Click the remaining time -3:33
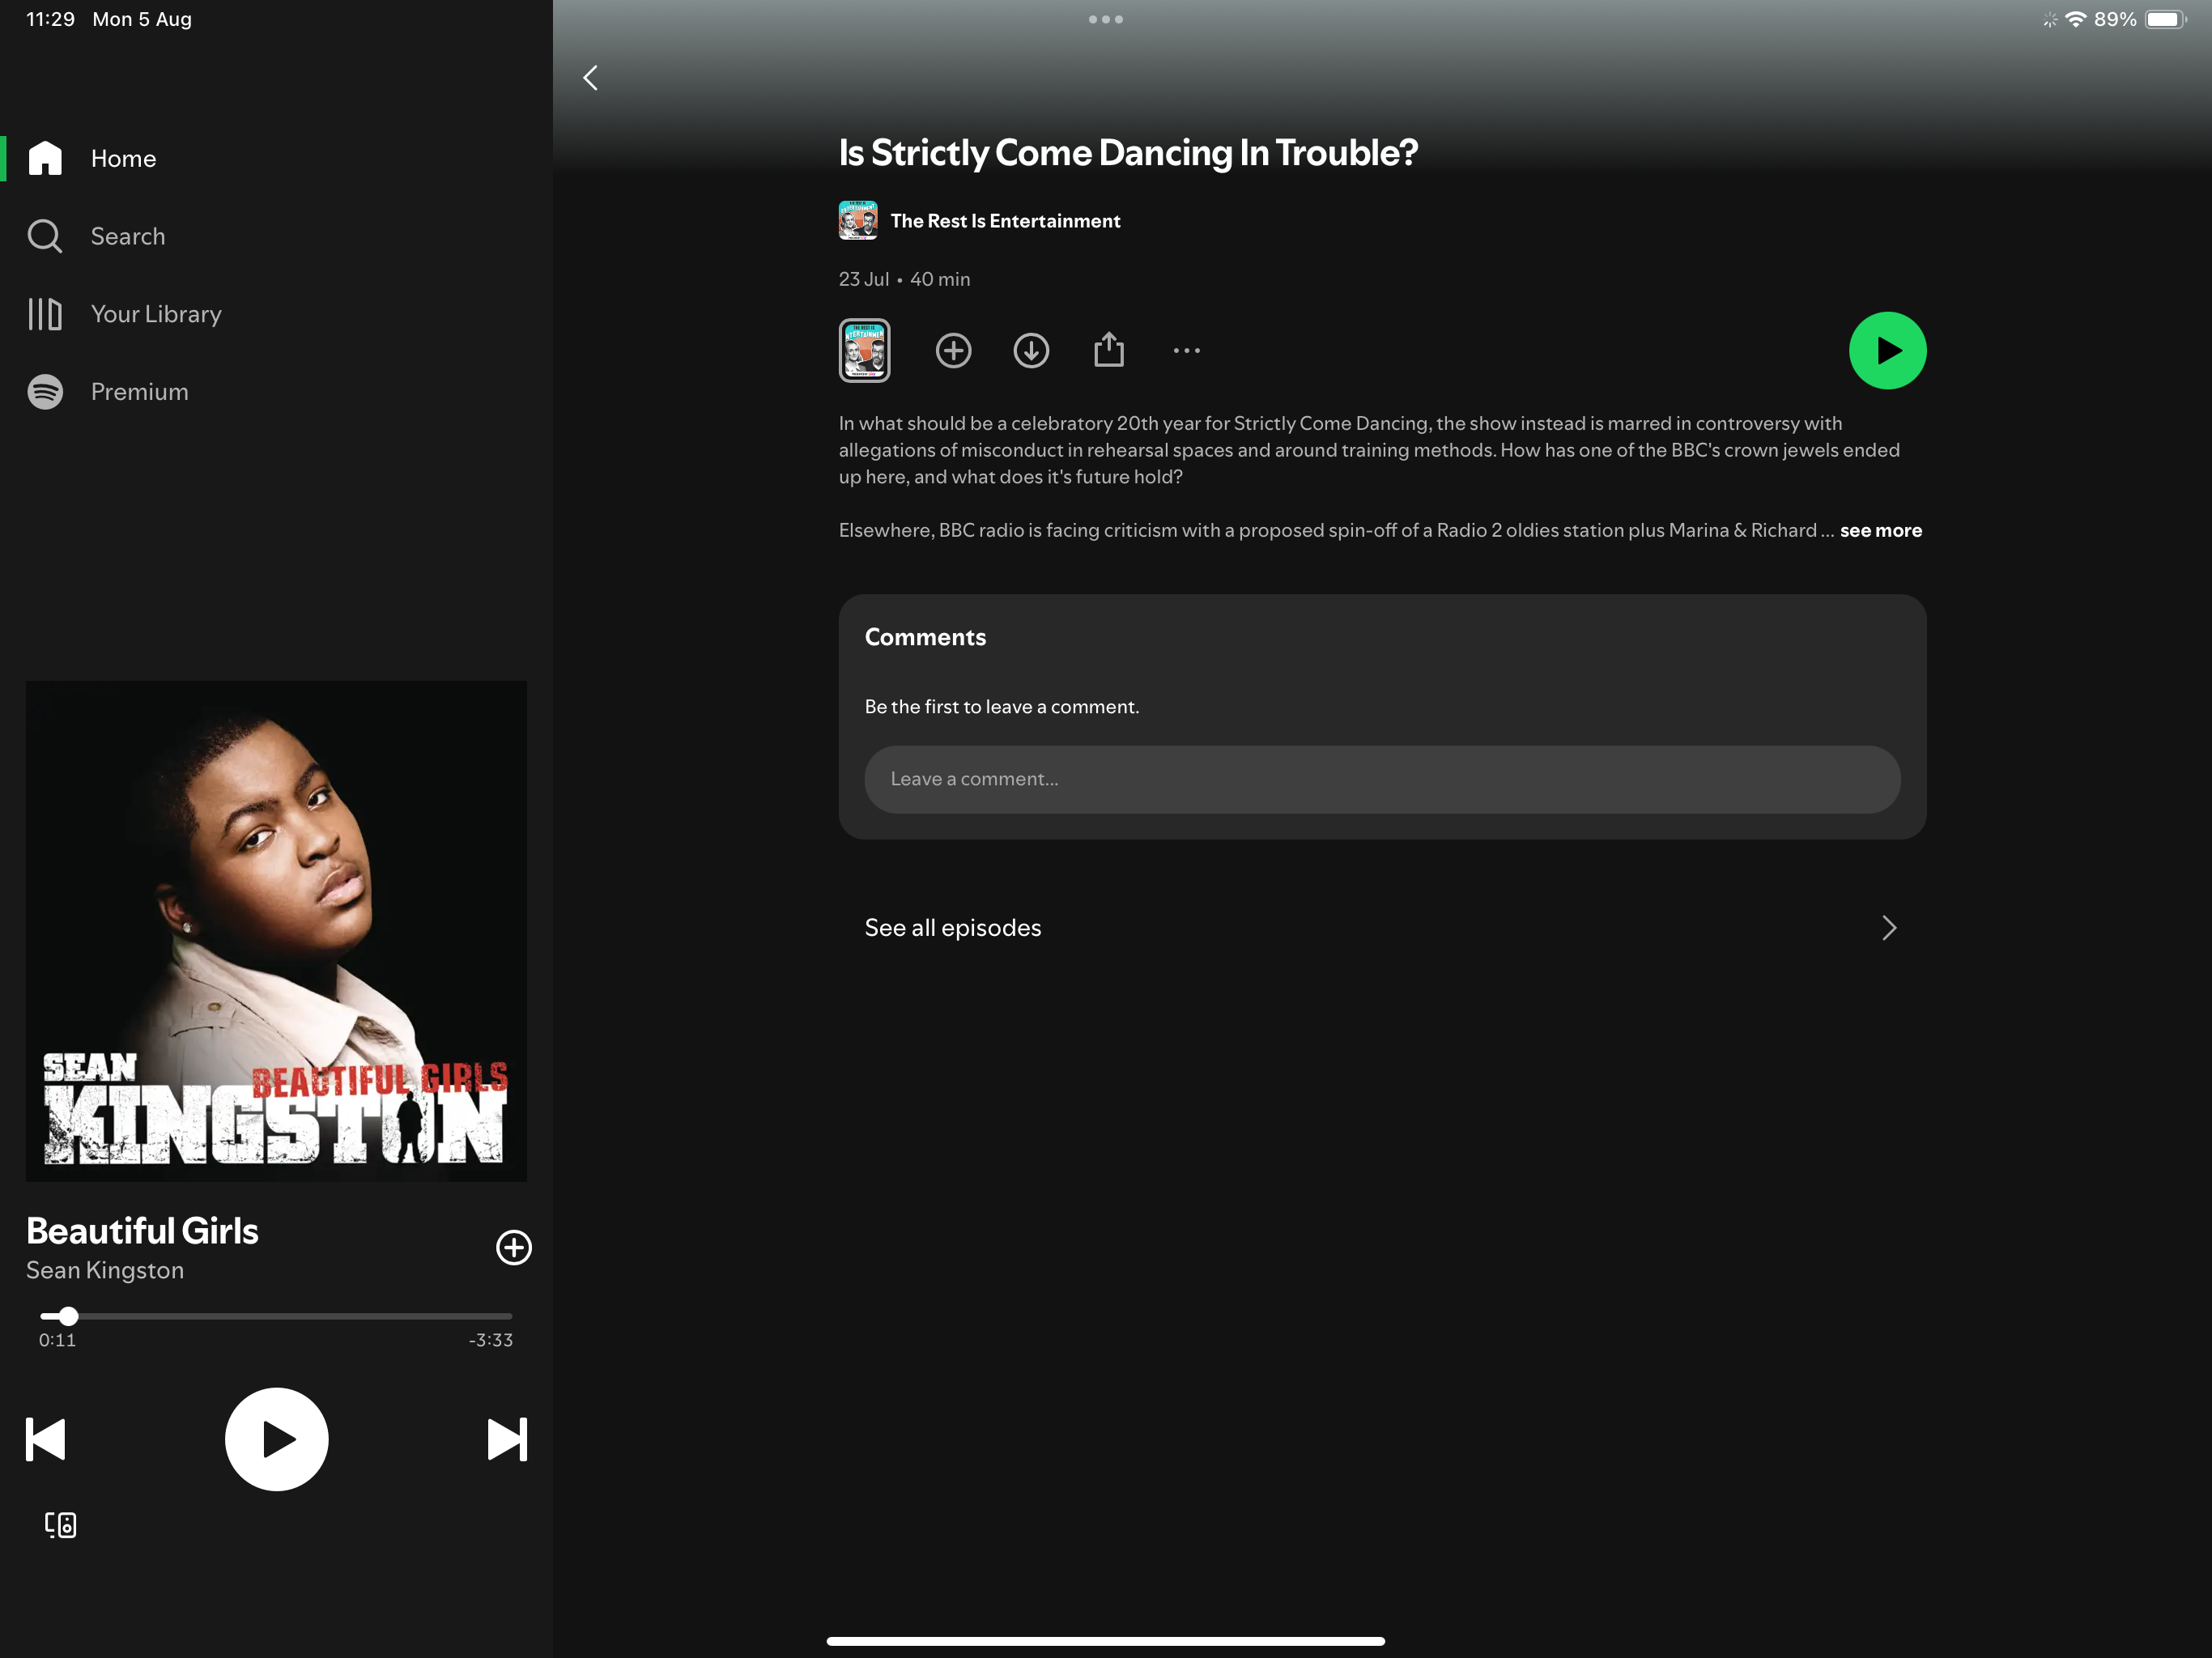This screenshot has width=2212, height=1658. [x=490, y=1340]
